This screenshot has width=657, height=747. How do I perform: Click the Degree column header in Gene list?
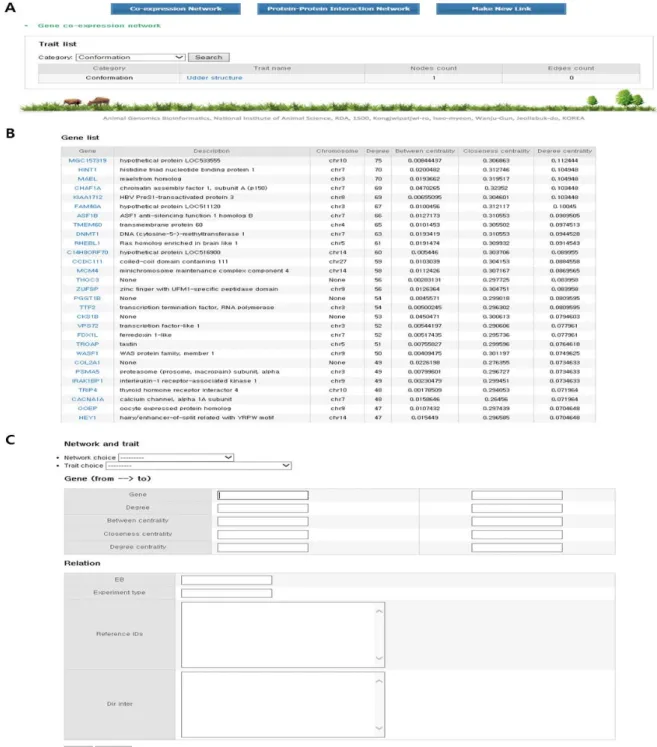[x=377, y=151]
